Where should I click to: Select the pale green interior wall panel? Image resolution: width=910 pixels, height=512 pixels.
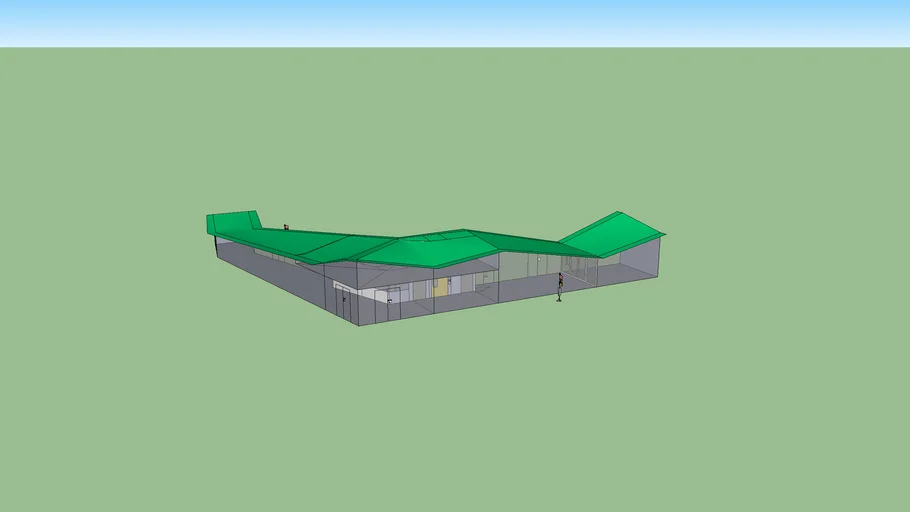click(520, 266)
